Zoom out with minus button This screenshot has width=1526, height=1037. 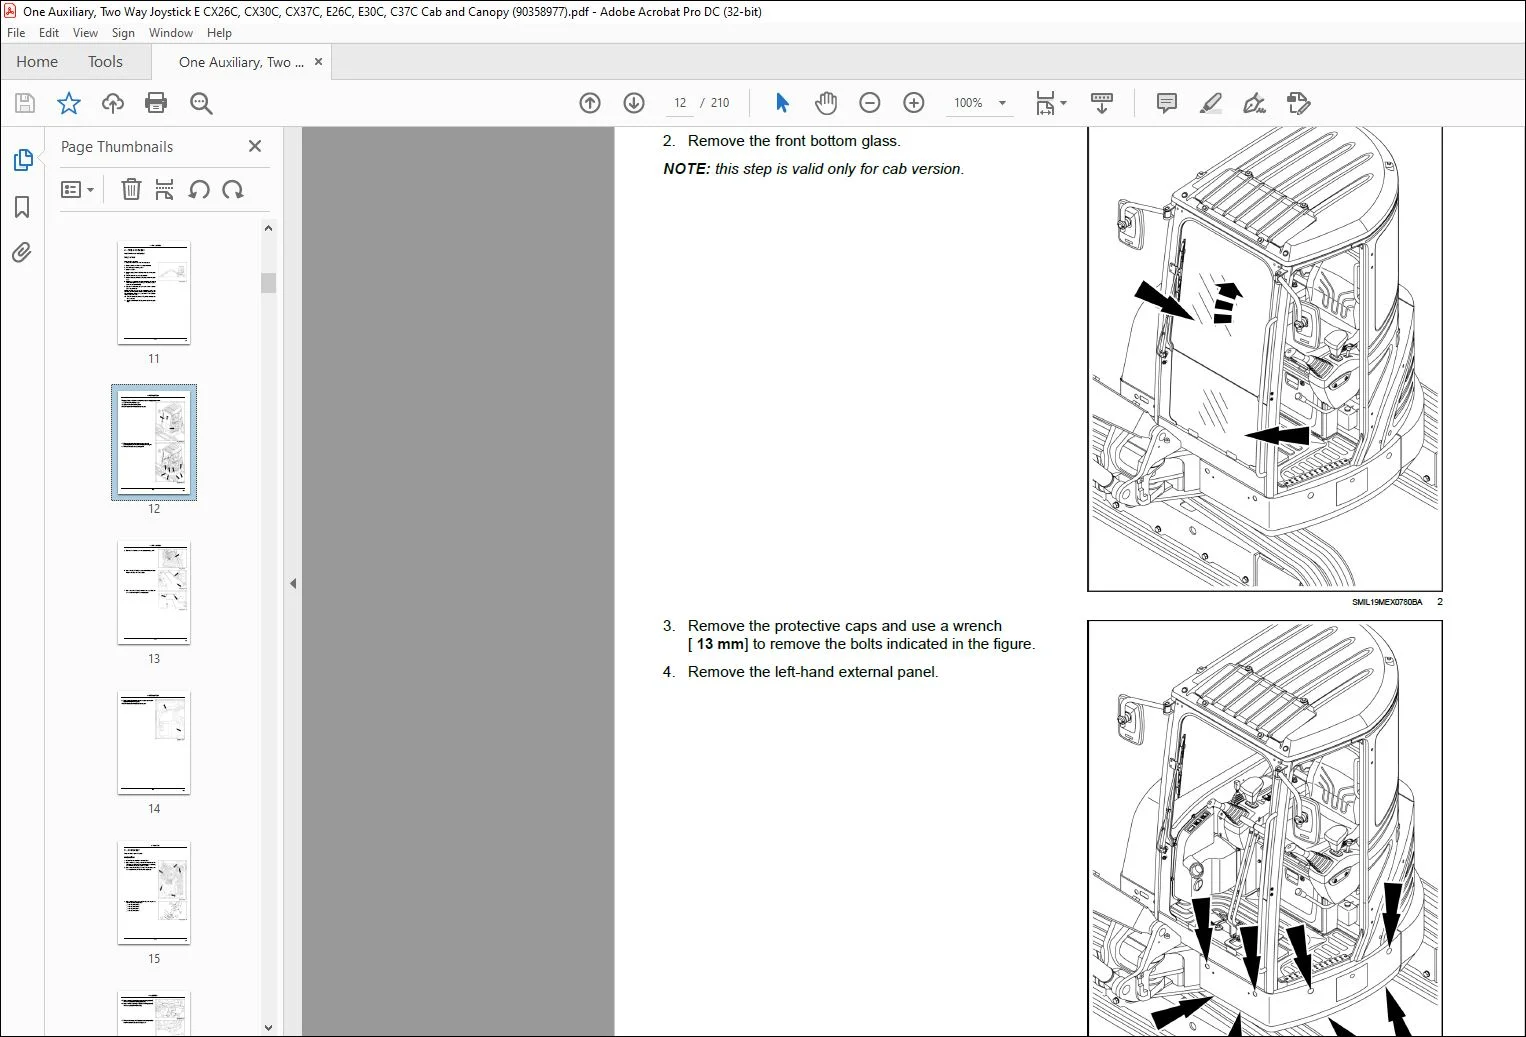tap(870, 103)
